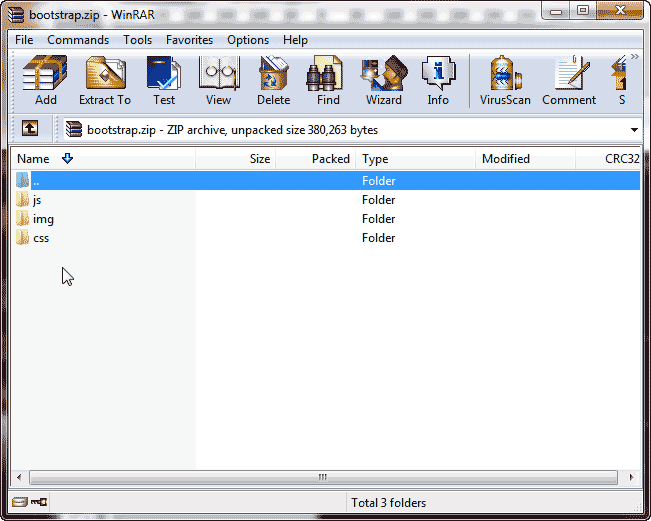This screenshot has width=651, height=521.
Task: Open the Favorites menu
Action: click(189, 40)
